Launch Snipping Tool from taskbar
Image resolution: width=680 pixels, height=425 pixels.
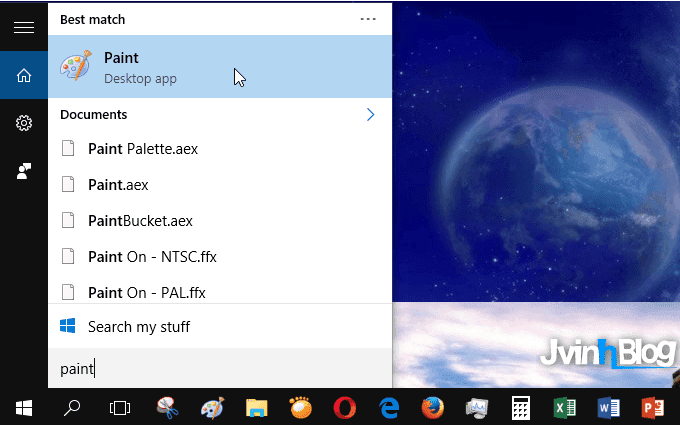pos(167,408)
